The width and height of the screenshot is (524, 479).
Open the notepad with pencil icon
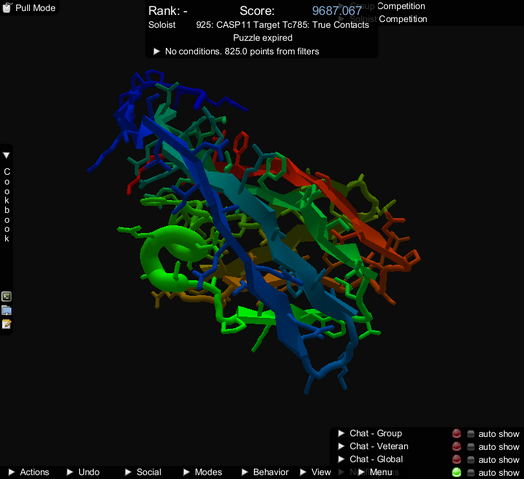coord(6,324)
